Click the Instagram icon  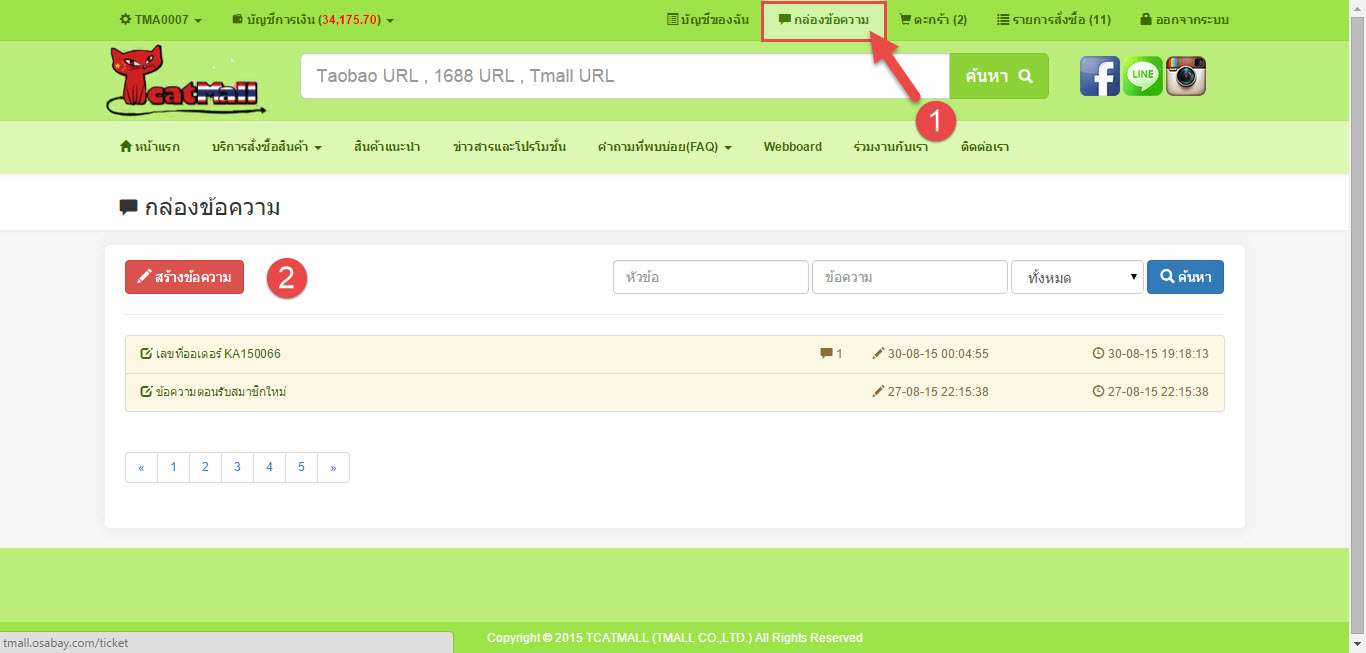coord(1186,76)
